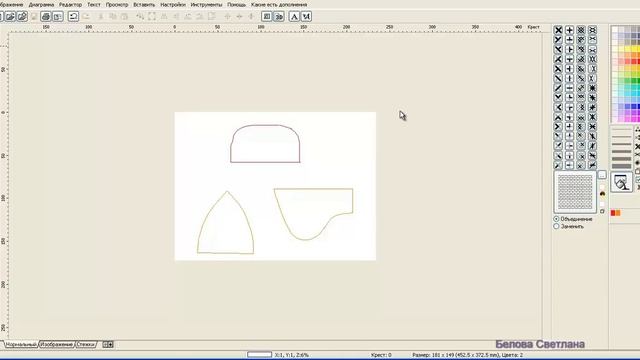Select the red used-color swatch below the palette
640x360 pixels.
point(613,213)
